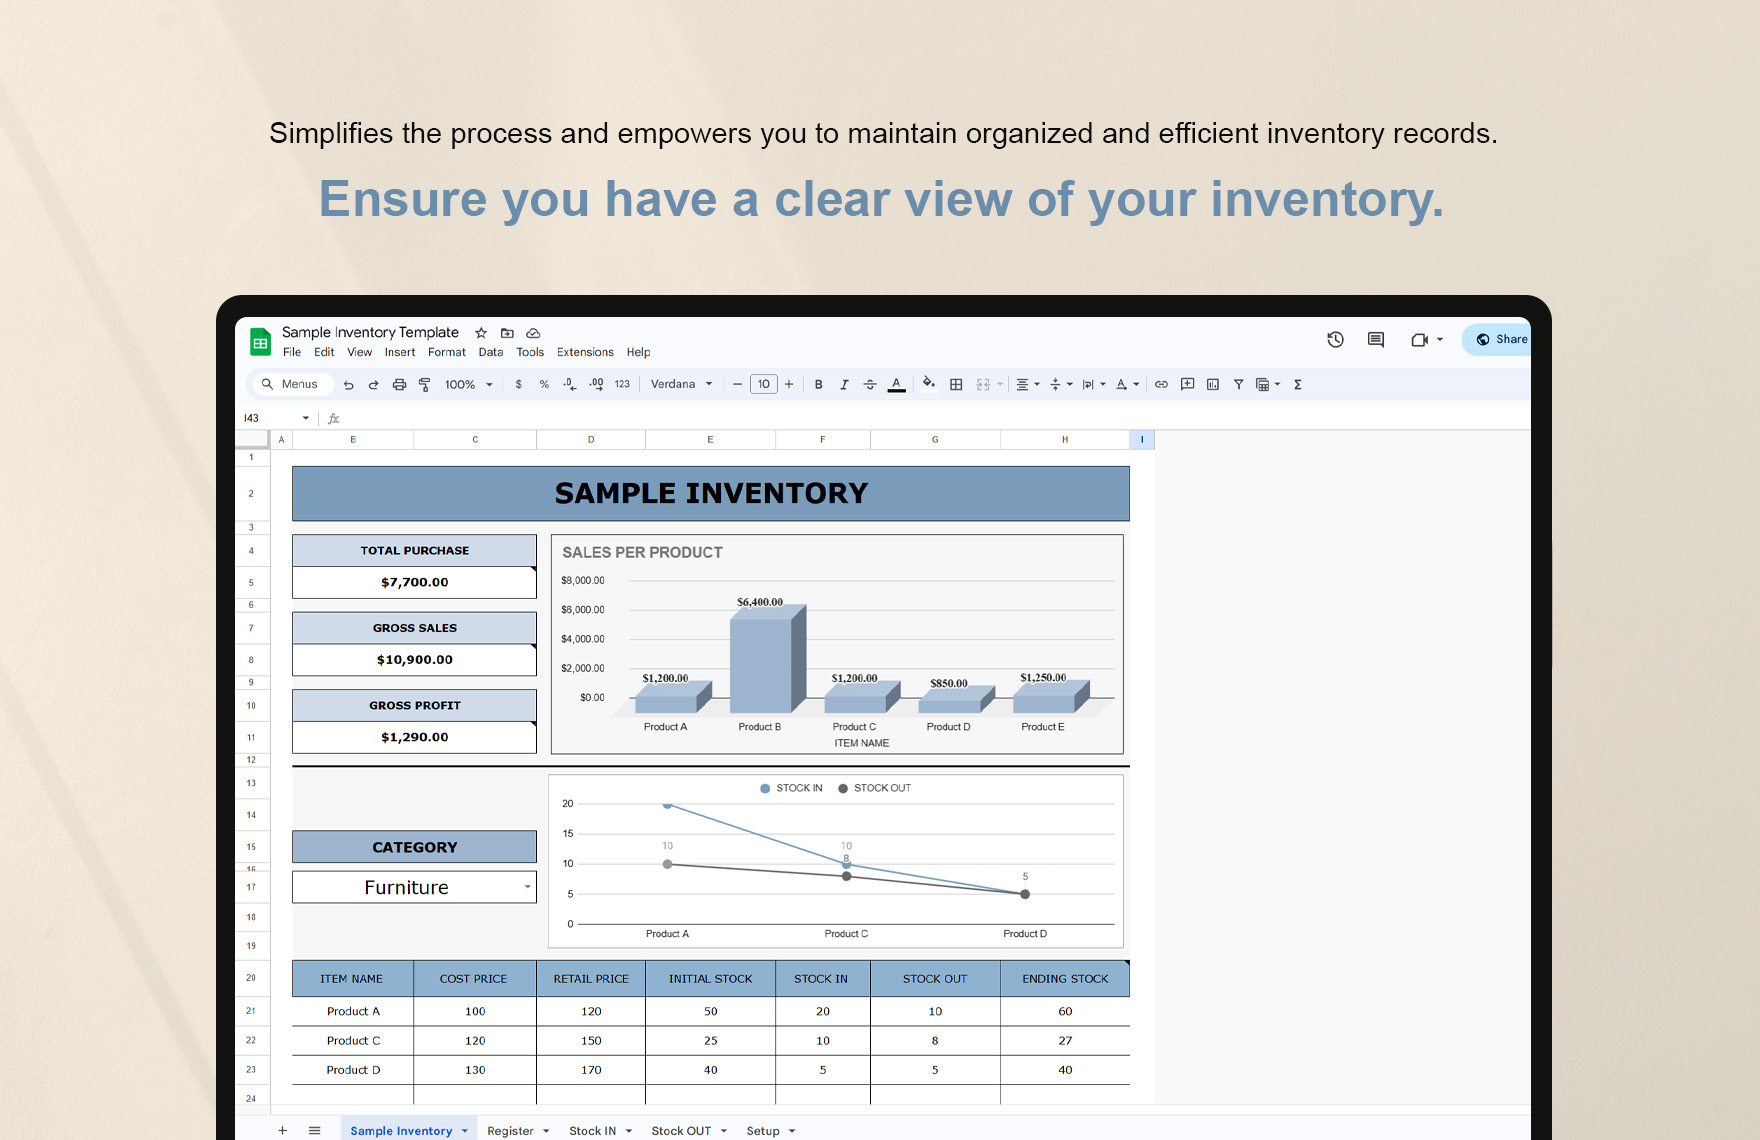Toggle strikethrough formatting
This screenshot has width=1760, height=1140.
point(869,384)
